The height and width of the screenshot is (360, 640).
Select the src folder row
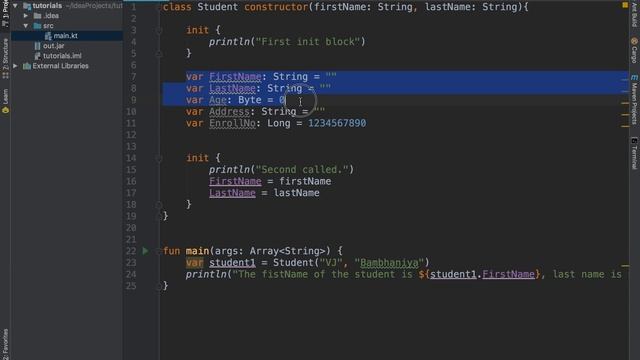[x=67, y=26]
